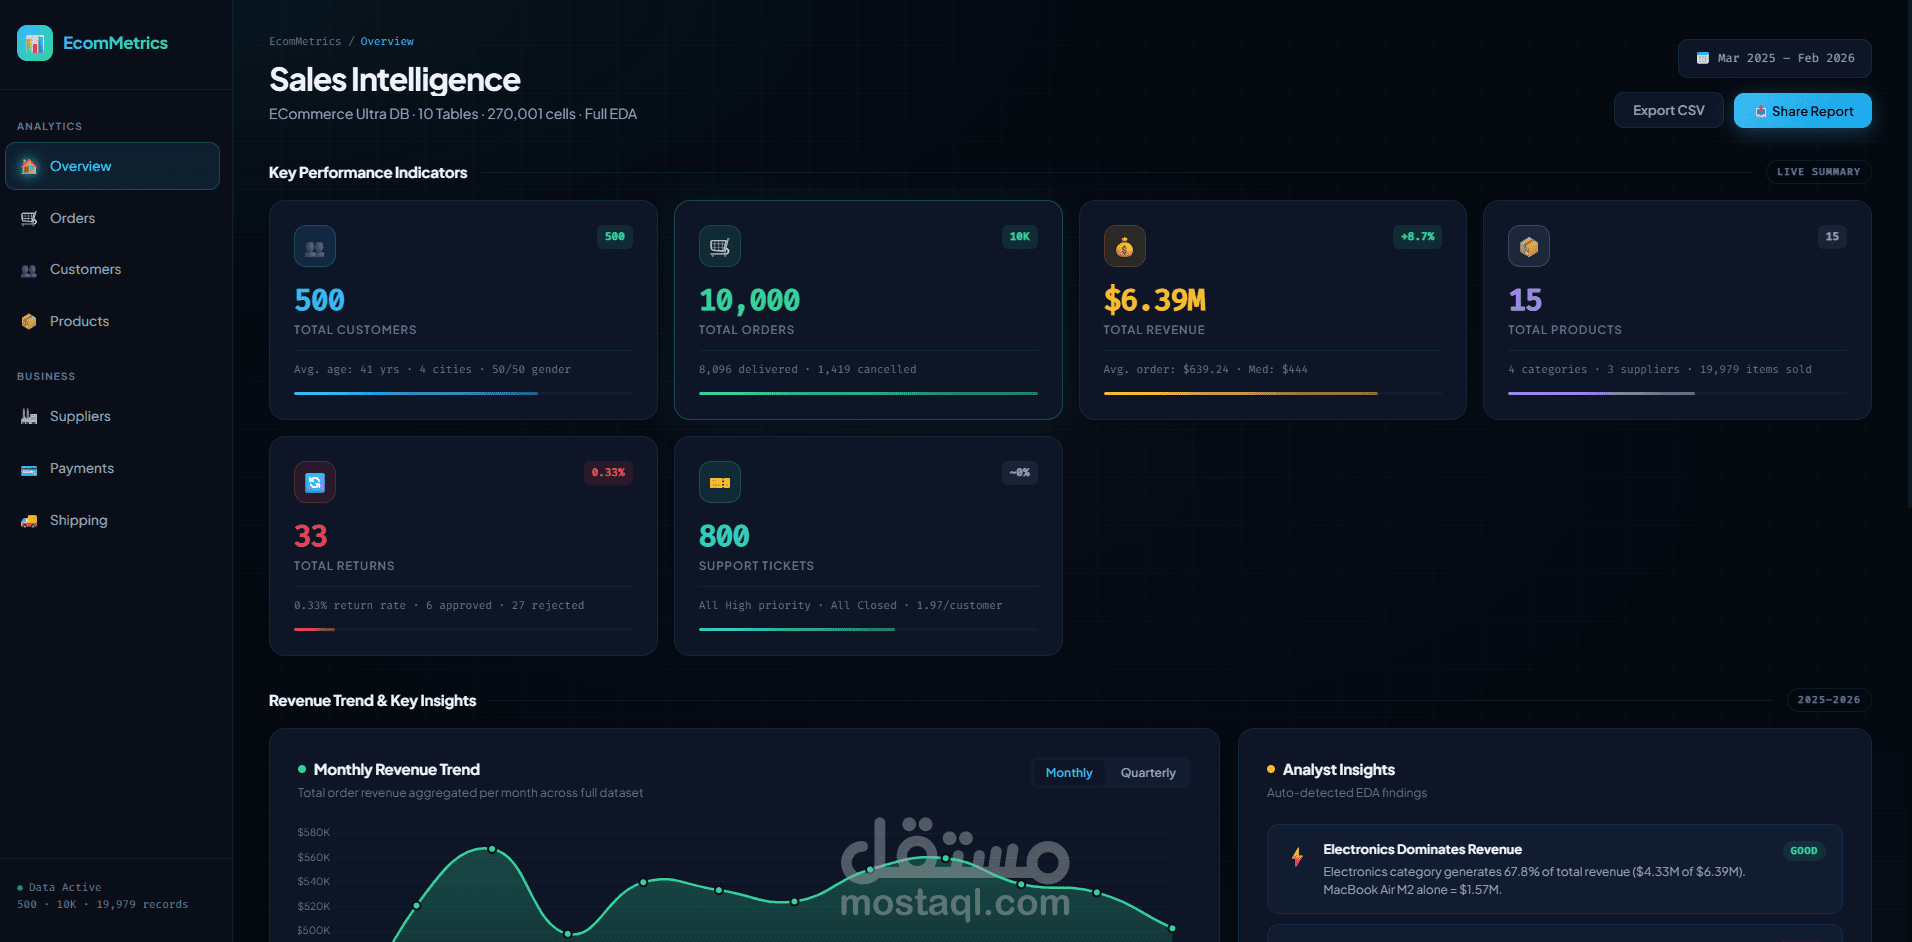The width and height of the screenshot is (1912, 942).
Task: Click the Suppliers factory icon in sidebar
Action: 29,417
